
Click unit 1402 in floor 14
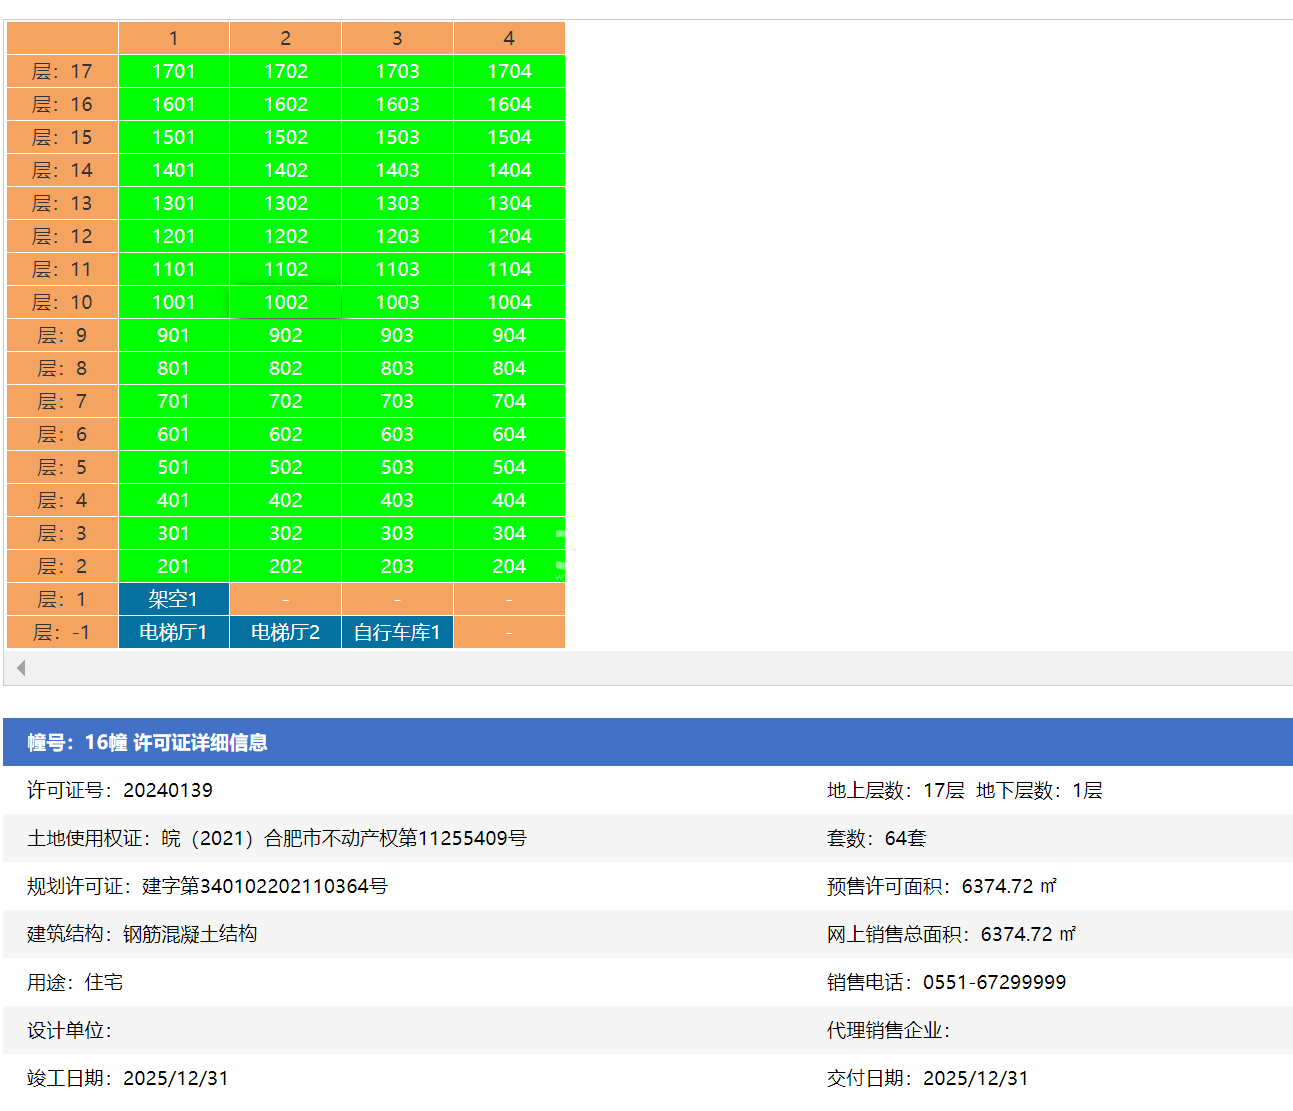[x=286, y=170]
